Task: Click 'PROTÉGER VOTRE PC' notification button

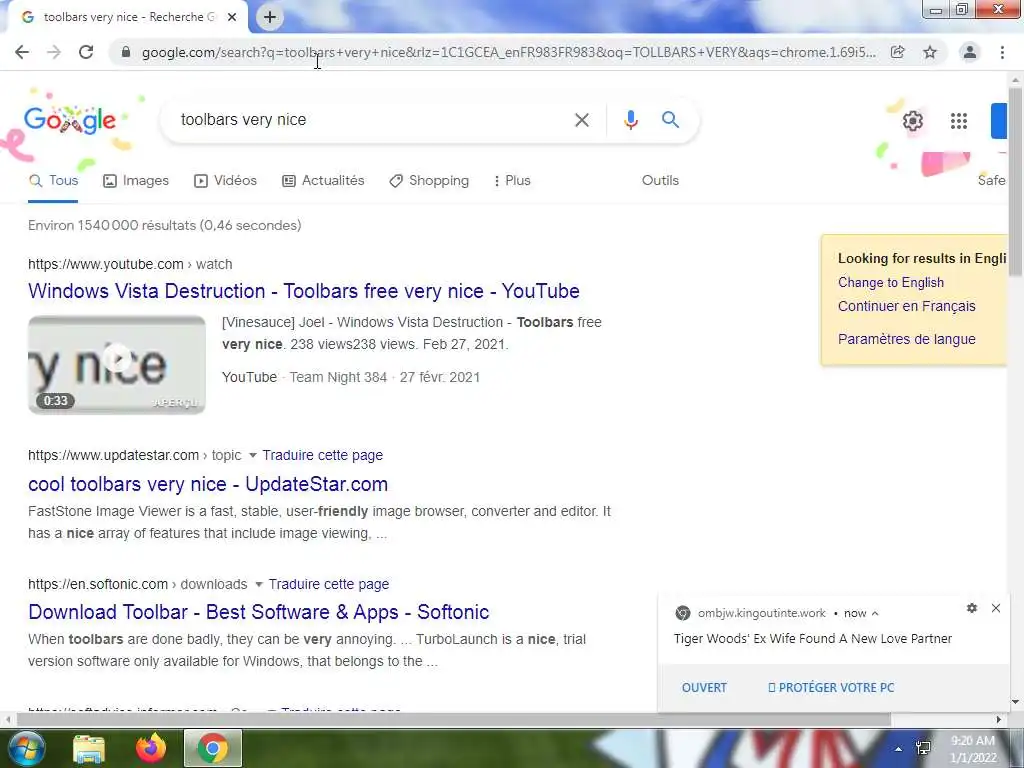Action: pos(831,688)
